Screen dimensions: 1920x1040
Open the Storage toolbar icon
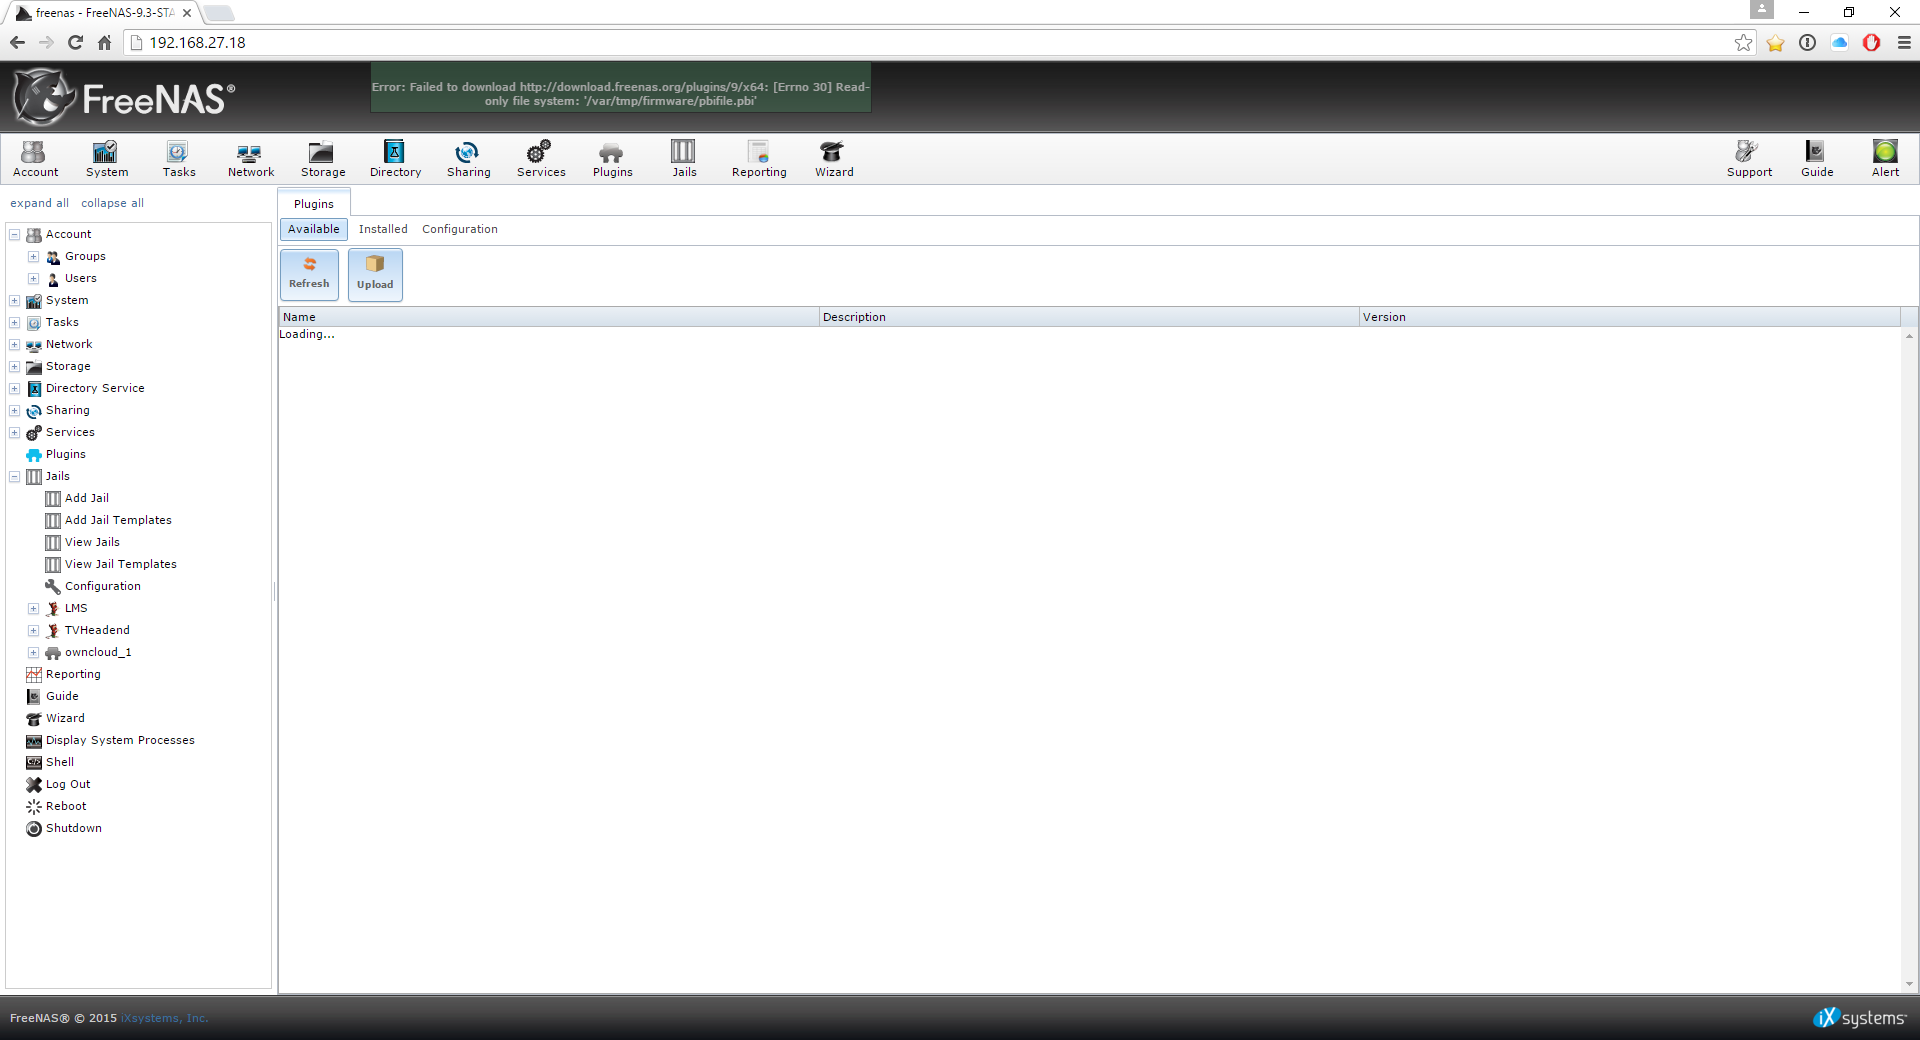(x=323, y=159)
